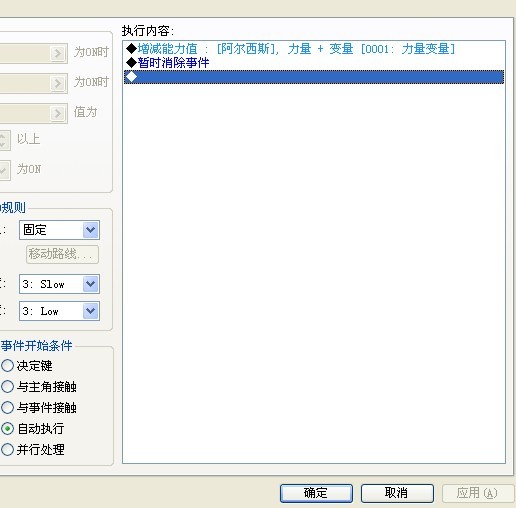Select the empty highlighted command line
This screenshot has height=508, width=516.
pos(314,77)
